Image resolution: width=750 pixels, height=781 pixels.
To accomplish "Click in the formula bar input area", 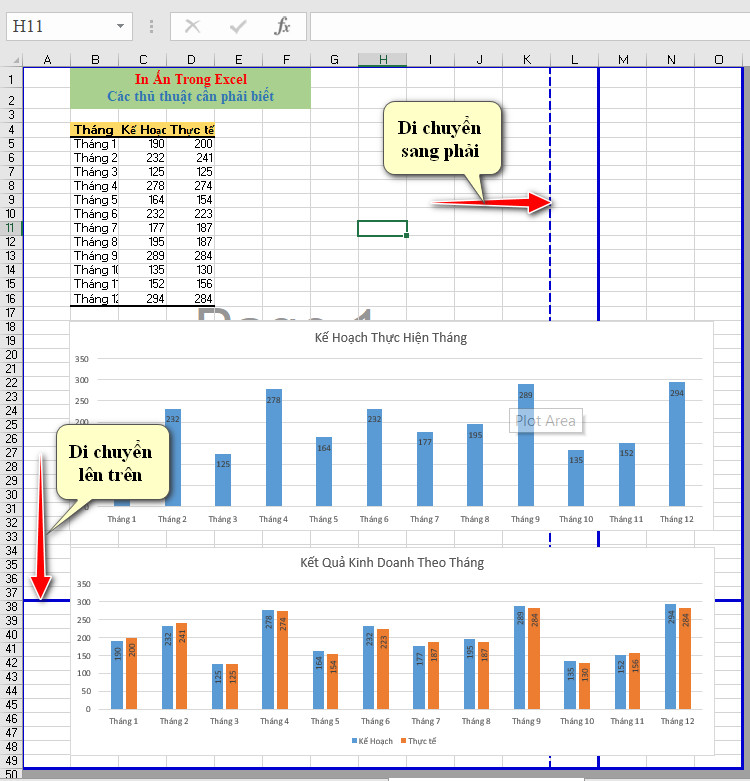I will click(530, 26).
